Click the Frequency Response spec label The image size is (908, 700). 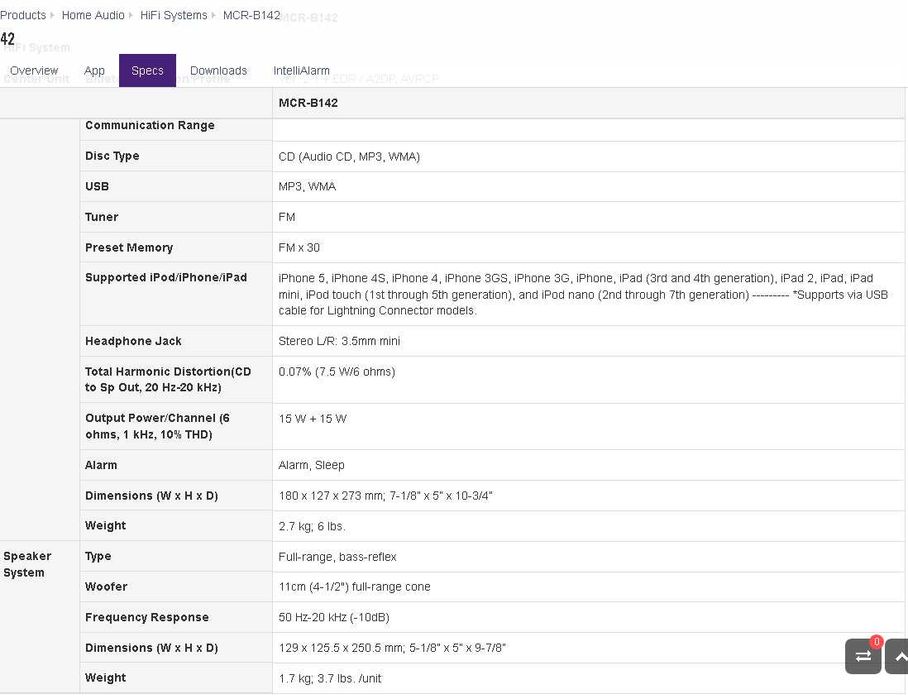(147, 618)
